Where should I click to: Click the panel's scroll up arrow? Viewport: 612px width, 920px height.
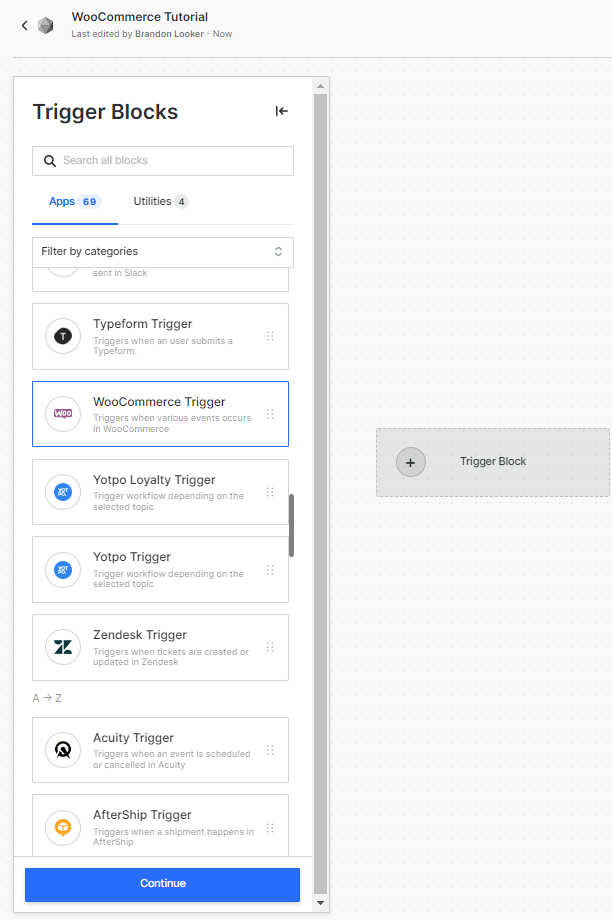pyautogui.click(x=320, y=86)
